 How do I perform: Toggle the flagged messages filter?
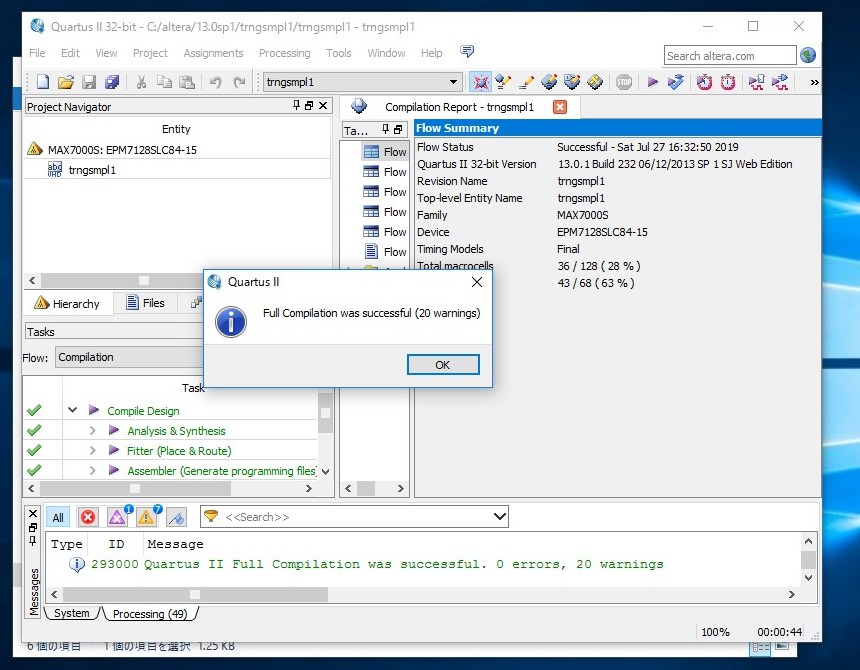(x=177, y=517)
